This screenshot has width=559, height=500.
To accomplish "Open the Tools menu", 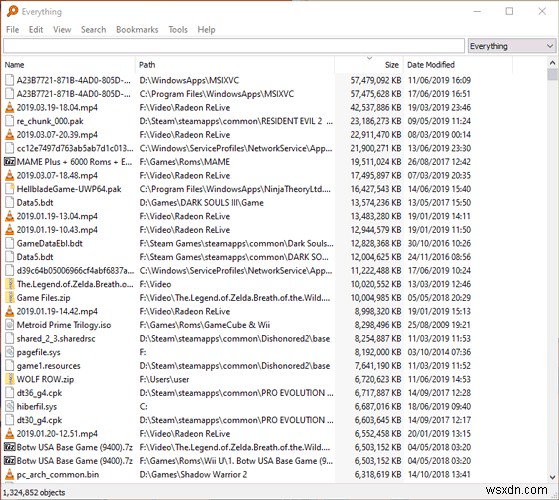I will [x=178, y=30].
